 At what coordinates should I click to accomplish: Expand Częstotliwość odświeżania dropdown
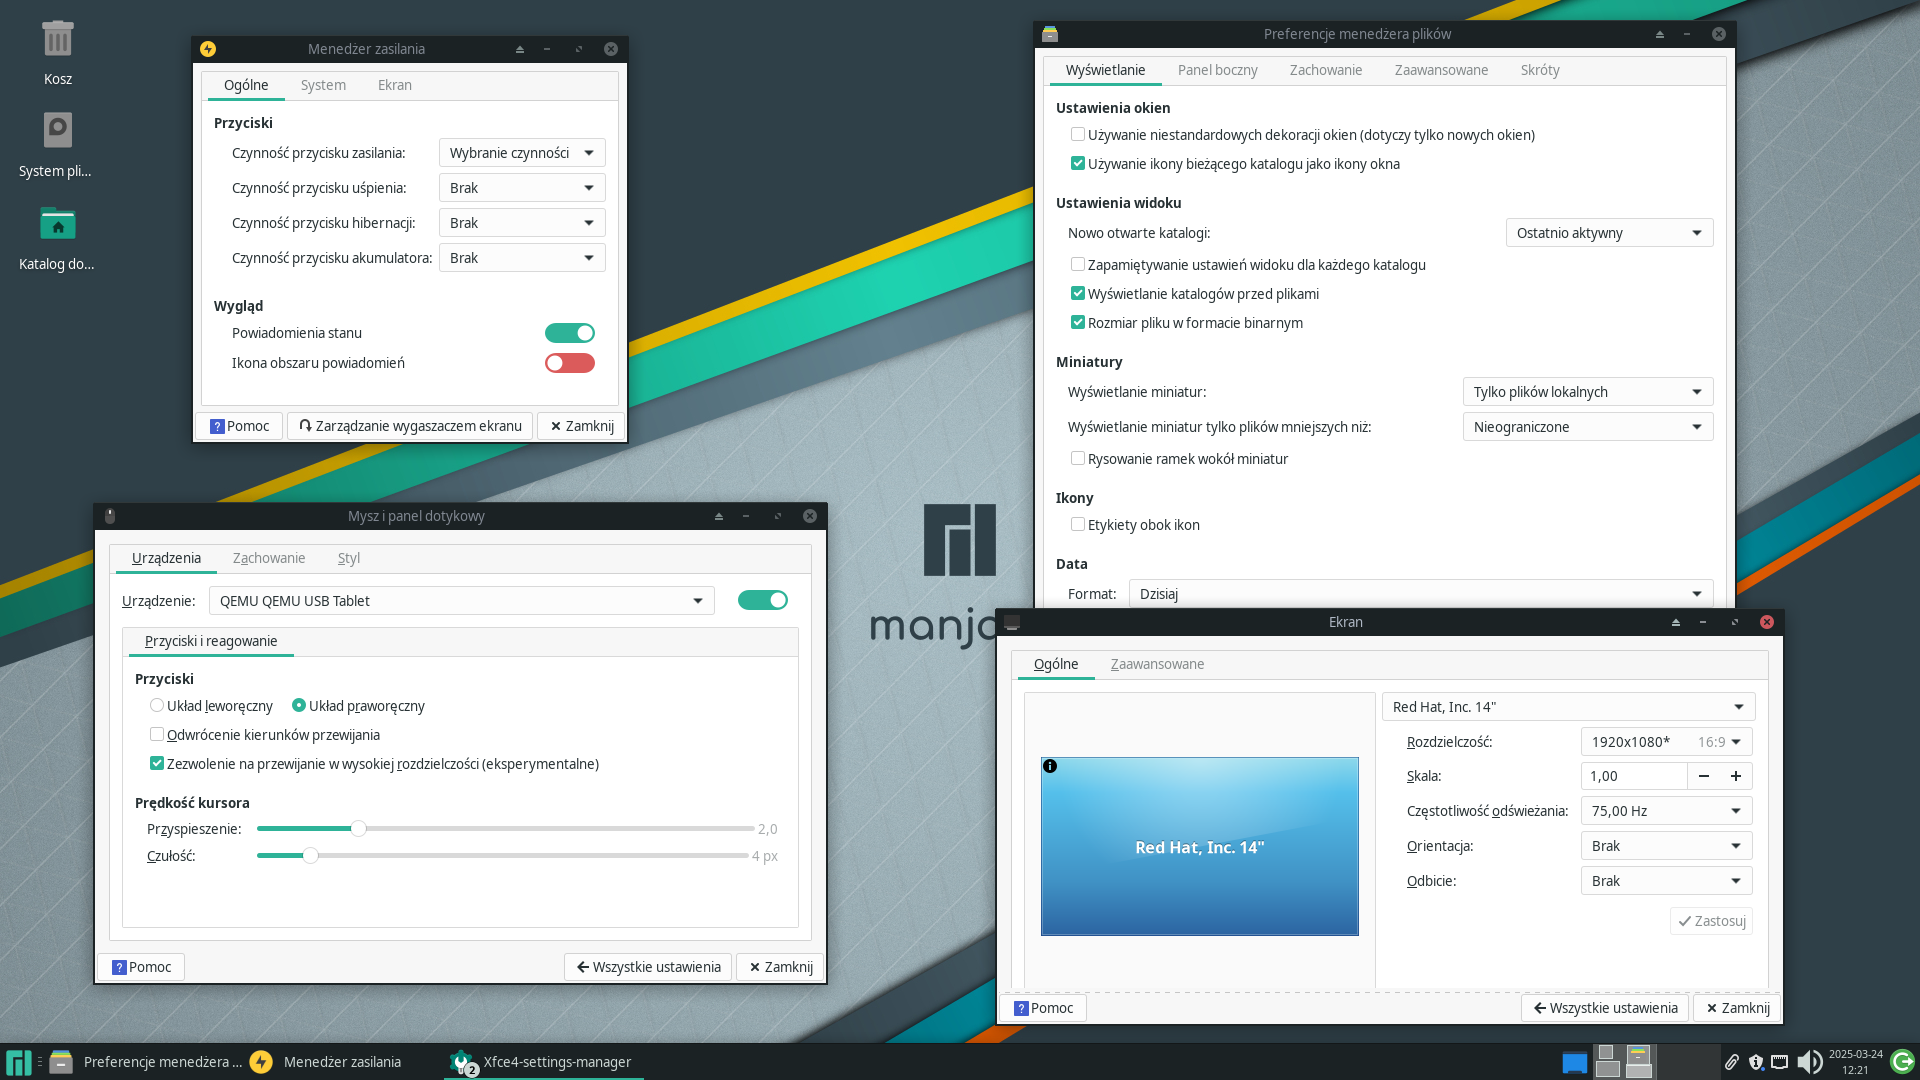click(1666, 811)
